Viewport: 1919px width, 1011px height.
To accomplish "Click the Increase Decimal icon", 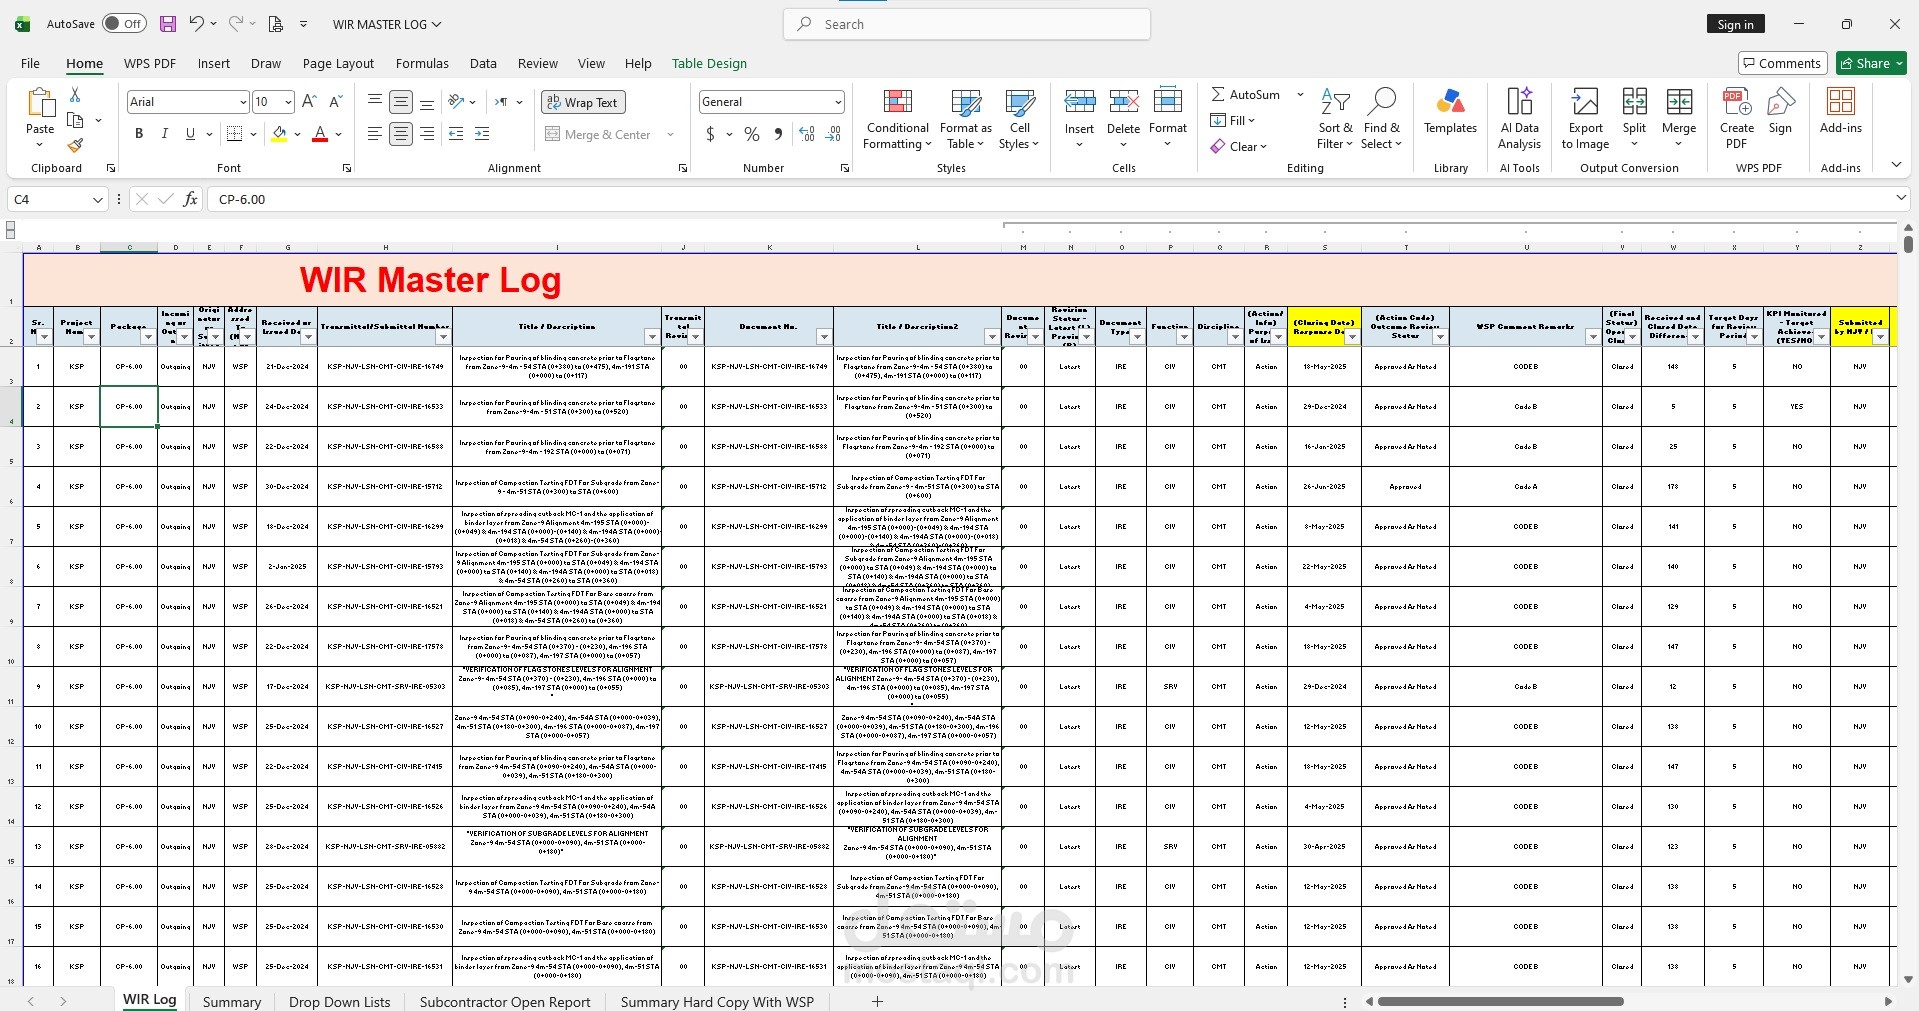I will coord(807,134).
